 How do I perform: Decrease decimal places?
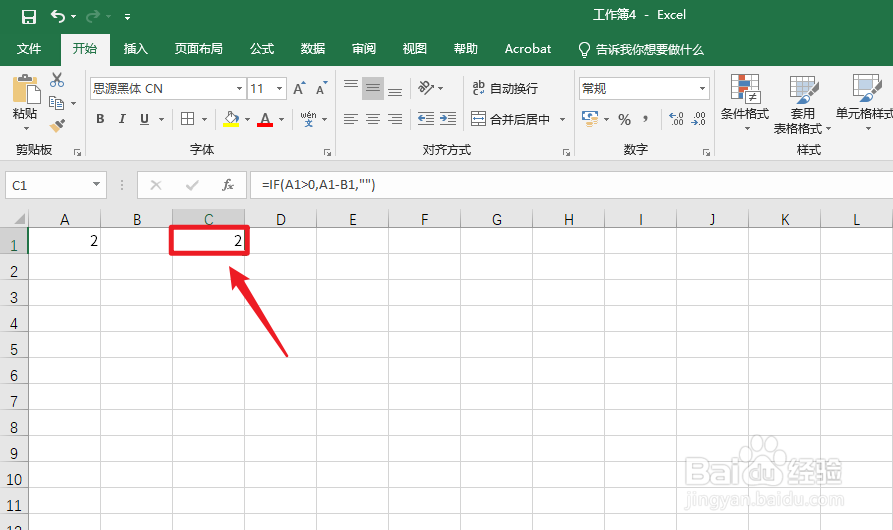coord(698,118)
